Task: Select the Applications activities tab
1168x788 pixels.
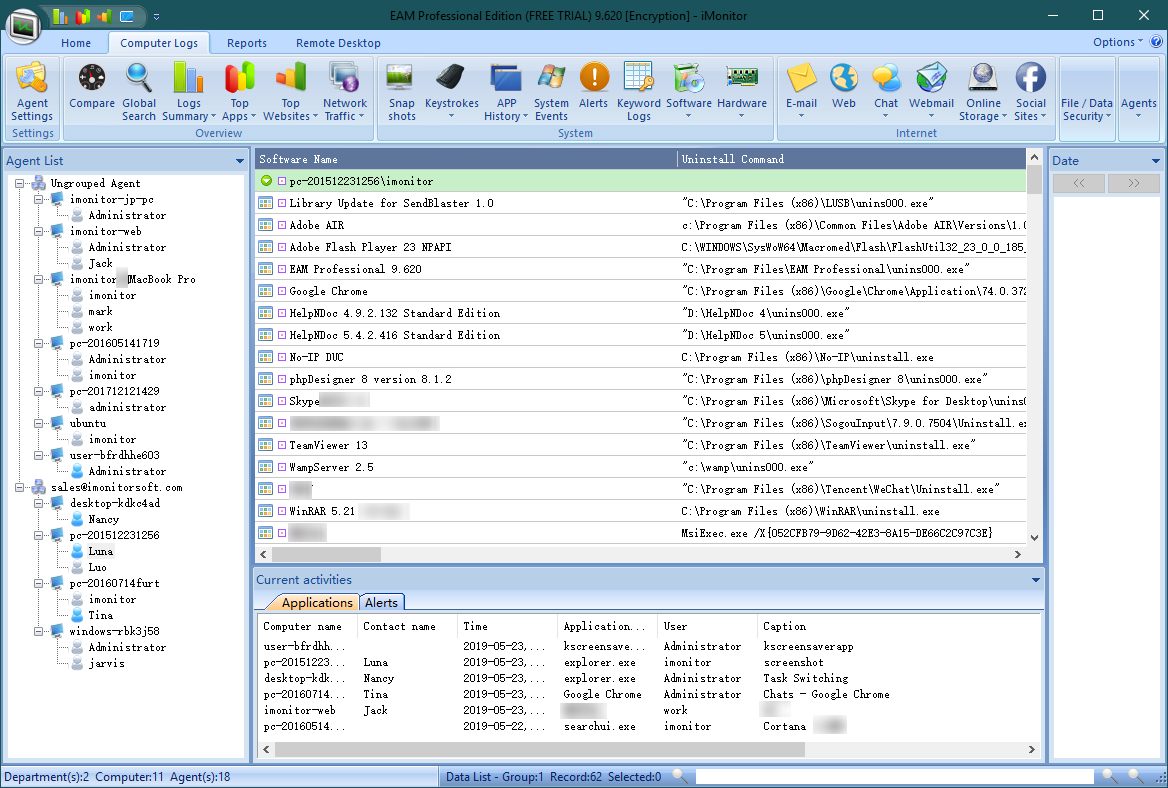Action: [x=317, y=603]
